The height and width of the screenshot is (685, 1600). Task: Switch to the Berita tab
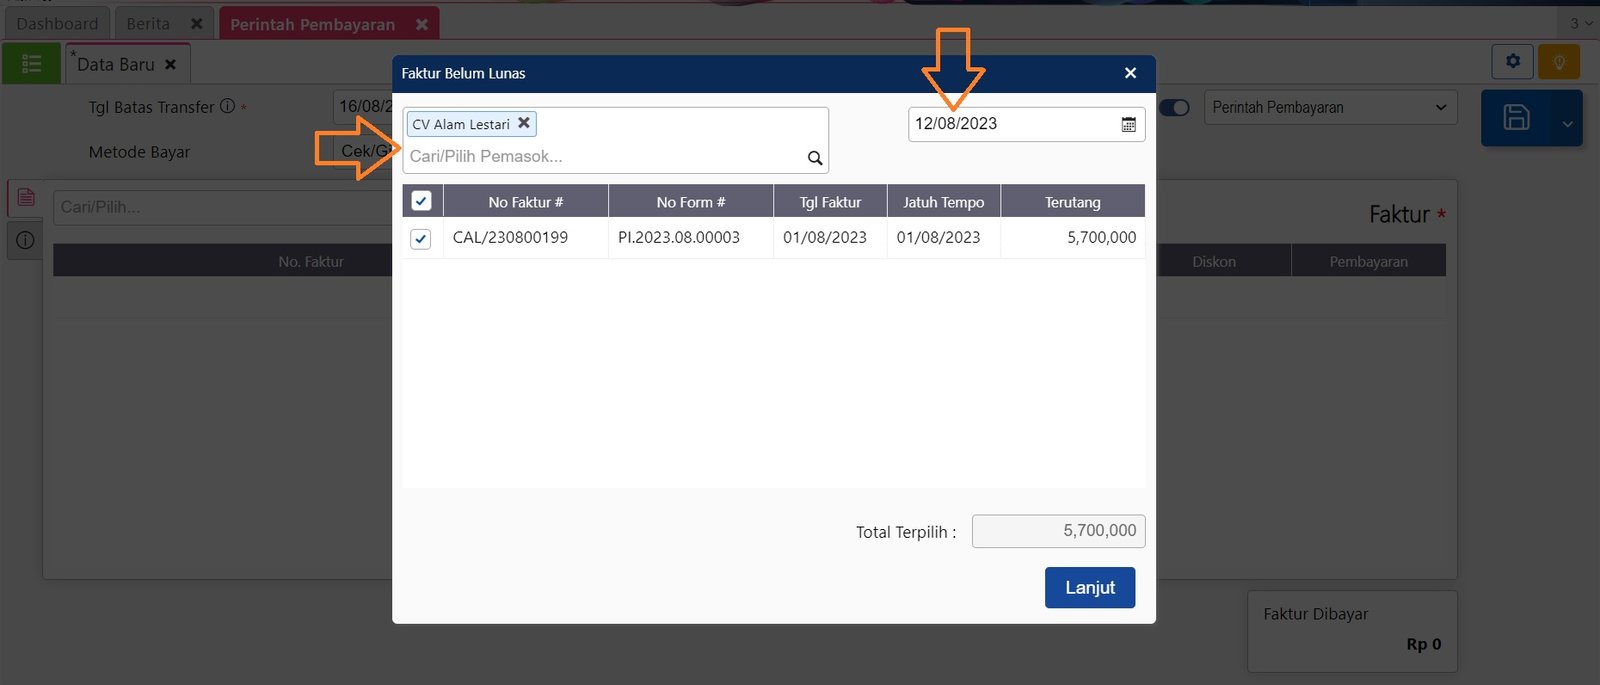click(x=148, y=23)
